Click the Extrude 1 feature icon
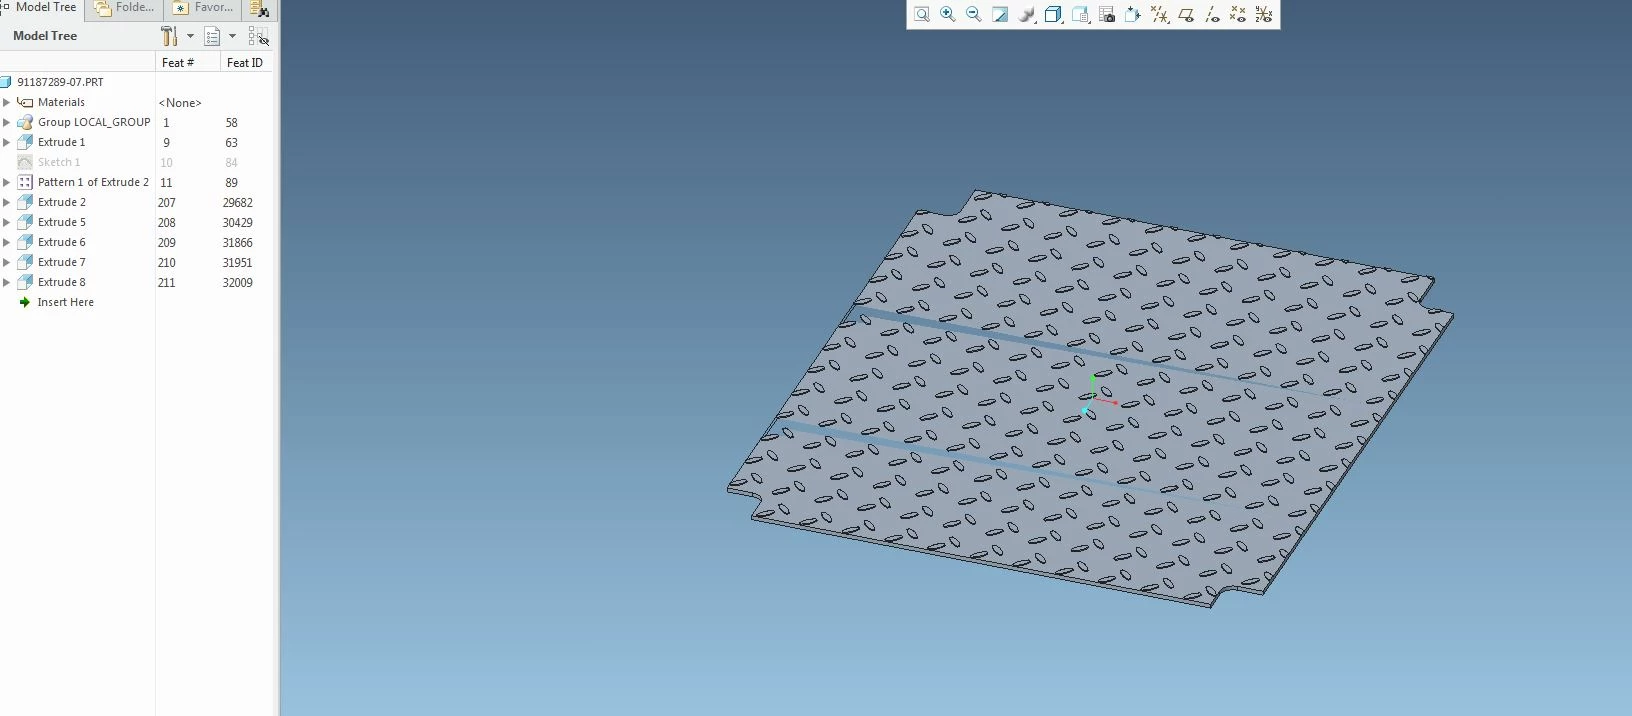The width and height of the screenshot is (1632, 716). [x=25, y=142]
